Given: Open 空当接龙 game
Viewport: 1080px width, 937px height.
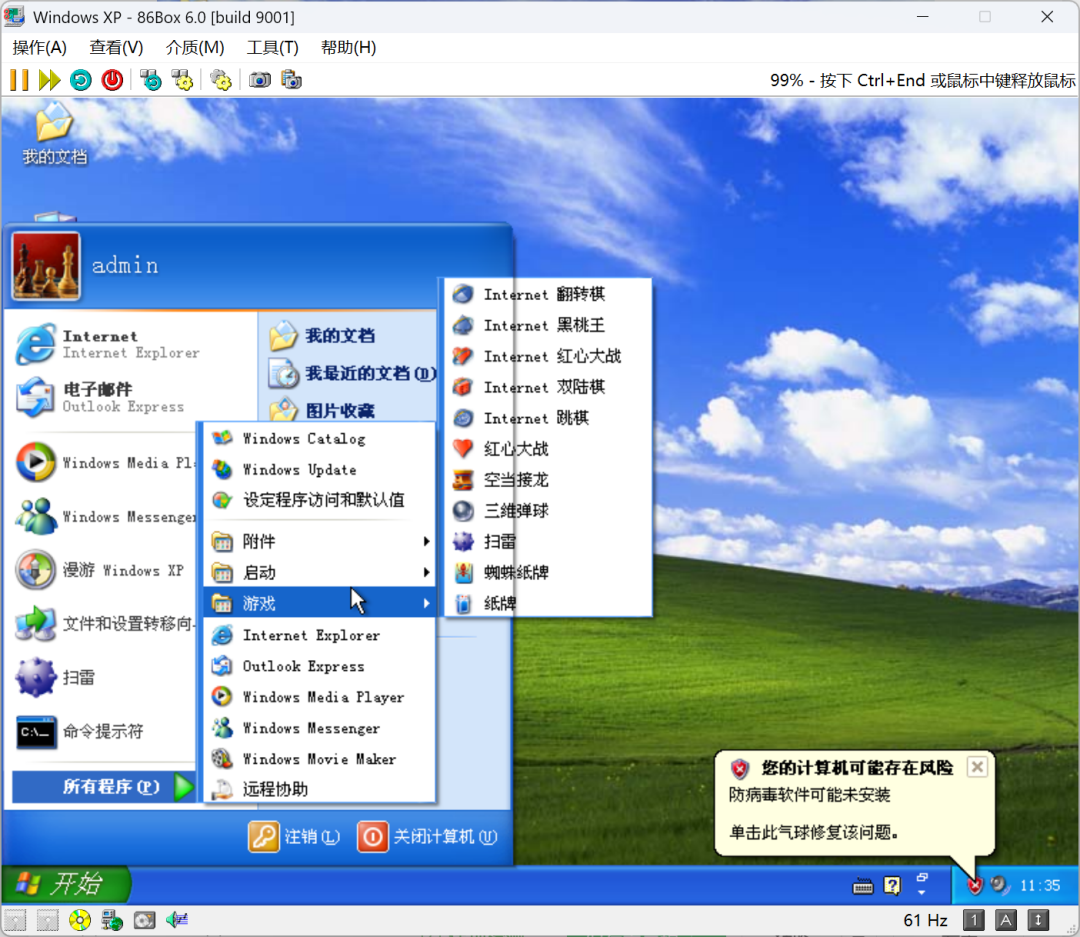Looking at the screenshot, I should pos(548,480).
